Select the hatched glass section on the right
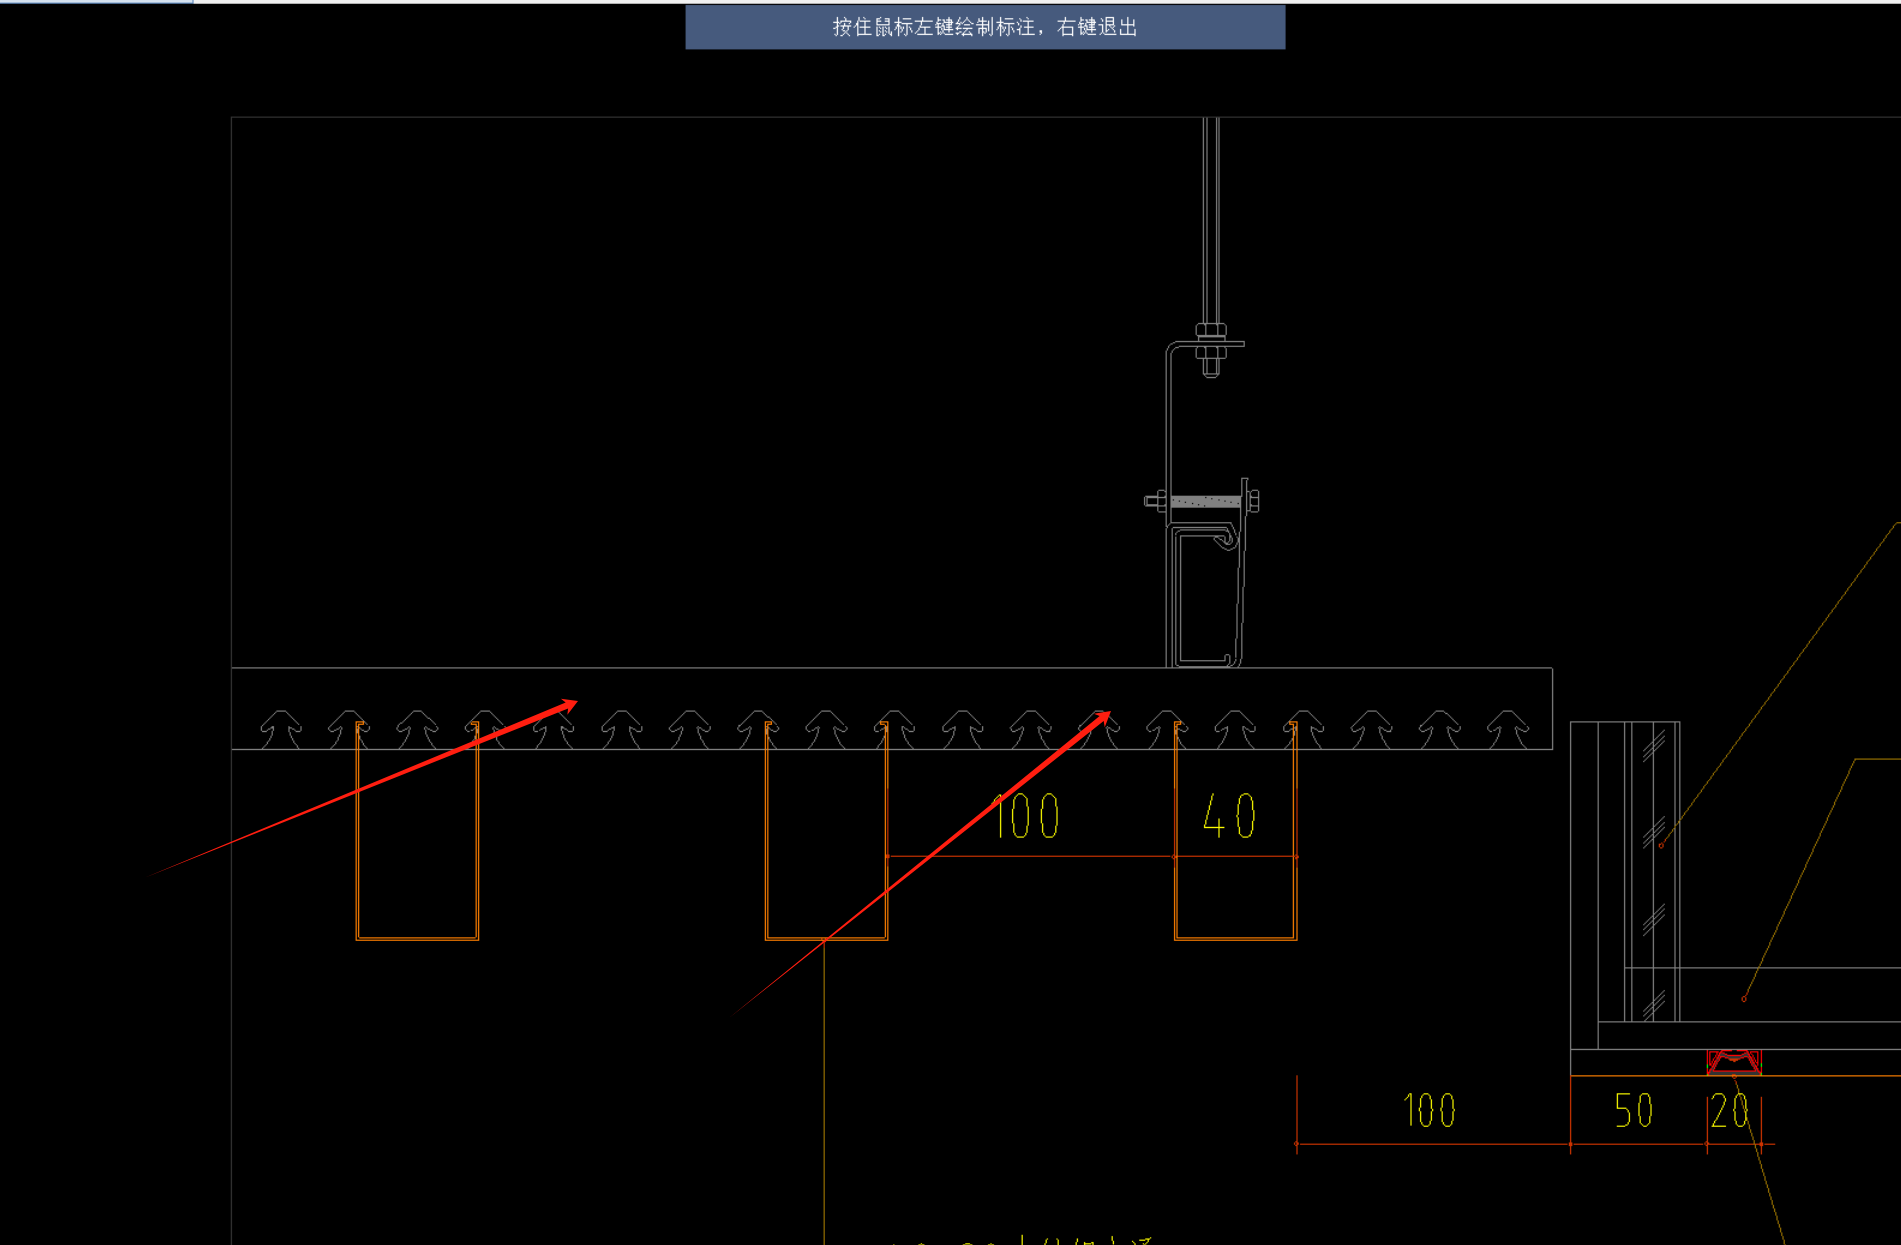Screen dimensions: 1901x1245 point(1652,871)
